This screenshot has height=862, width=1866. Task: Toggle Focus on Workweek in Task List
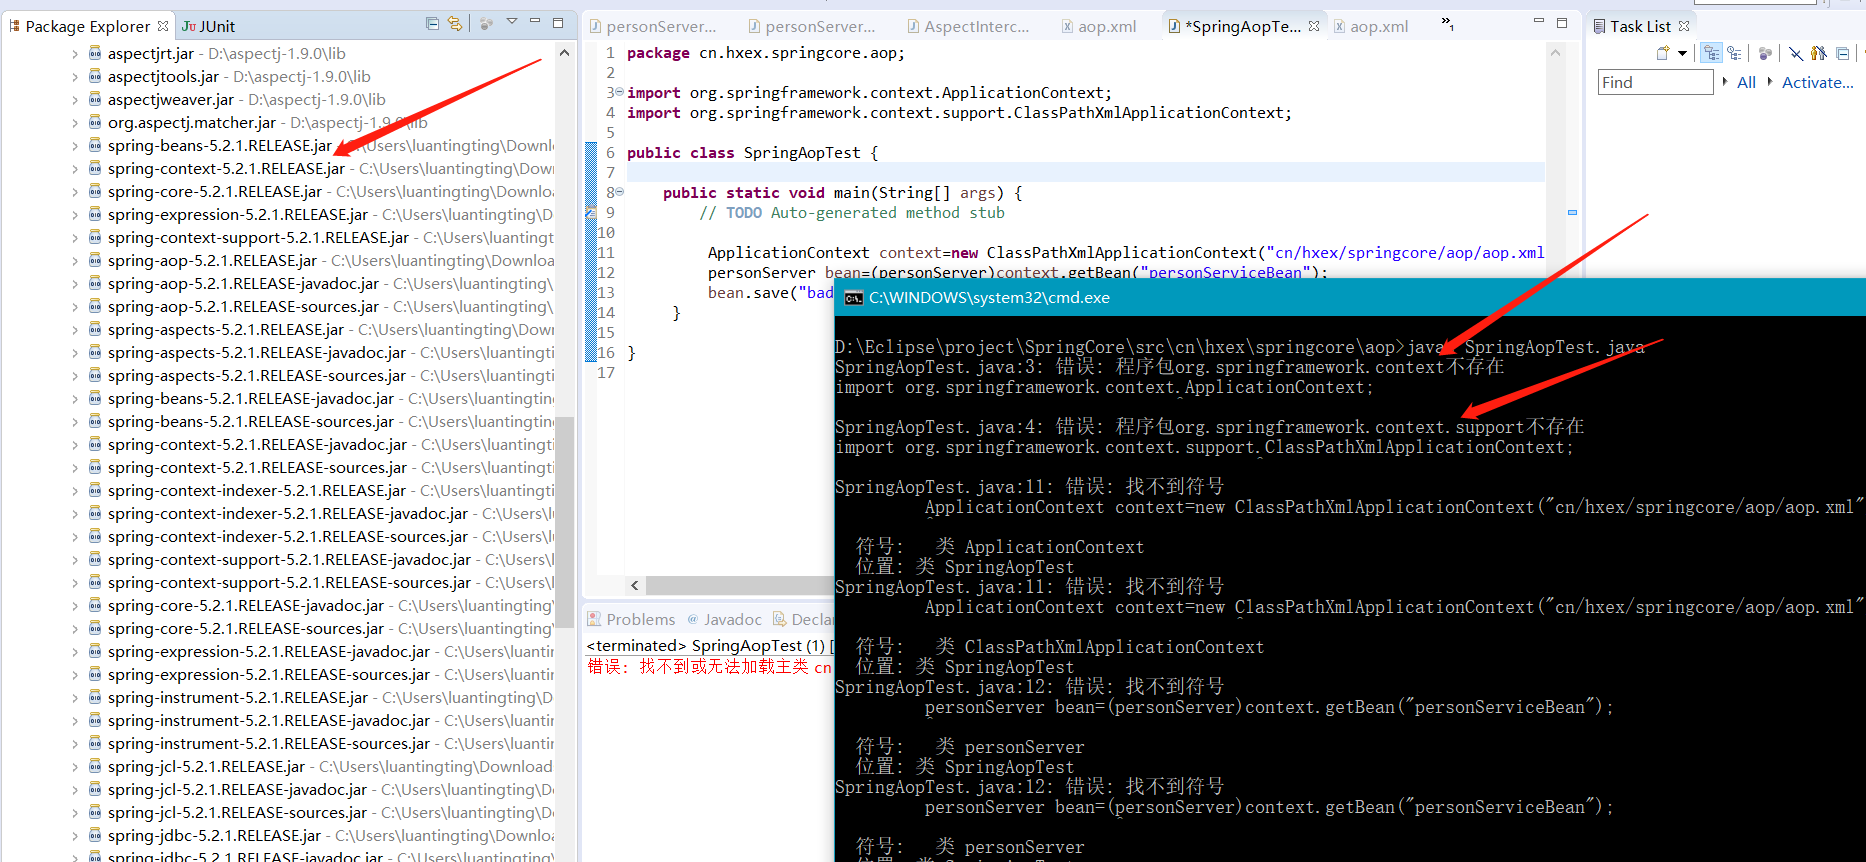pos(1765,54)
